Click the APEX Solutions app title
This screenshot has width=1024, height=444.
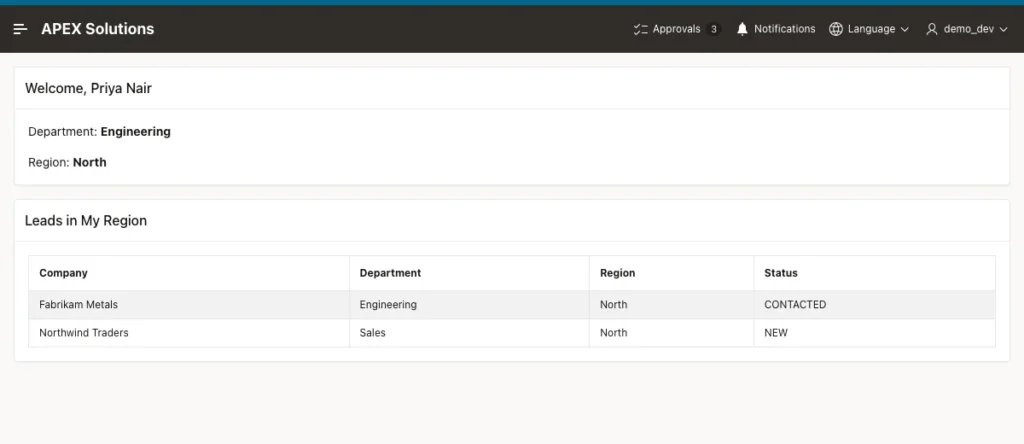tap(98, 29)
